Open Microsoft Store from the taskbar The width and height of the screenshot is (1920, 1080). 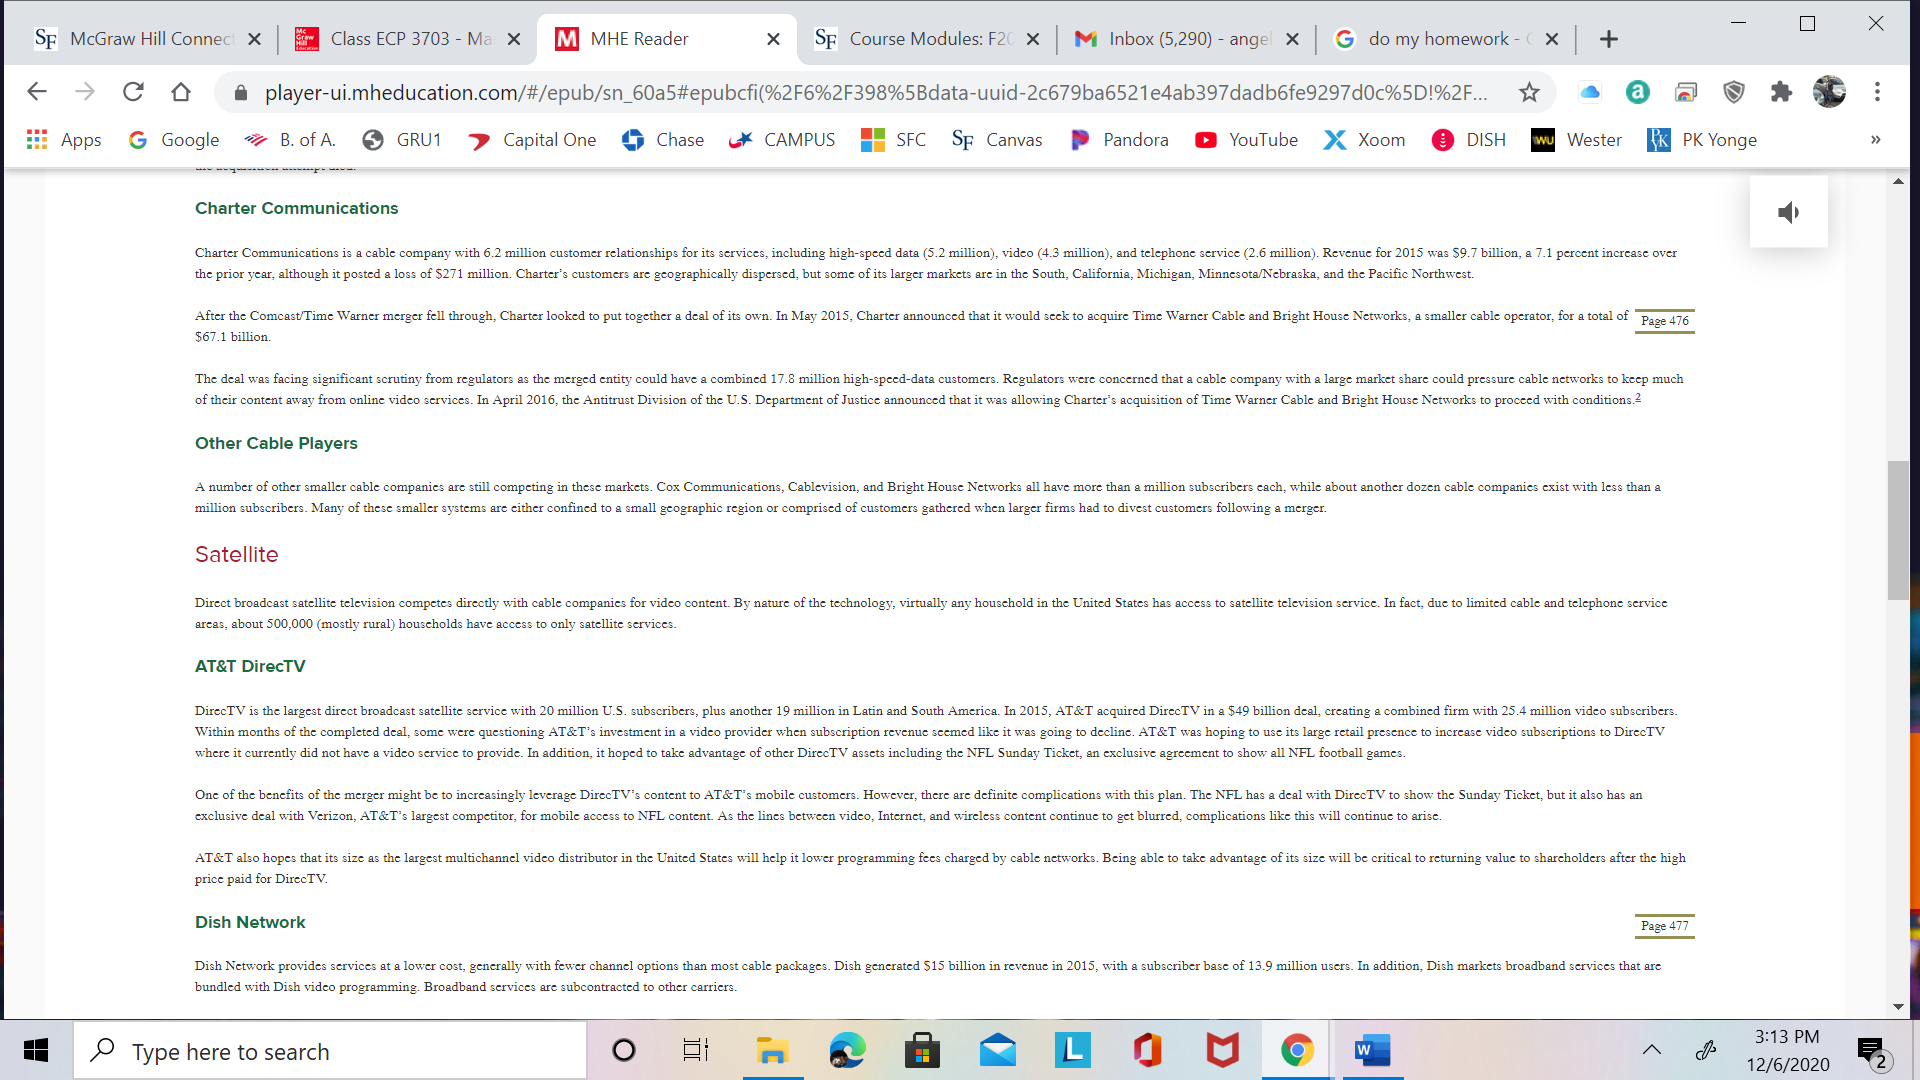(x=922, y=1050)
